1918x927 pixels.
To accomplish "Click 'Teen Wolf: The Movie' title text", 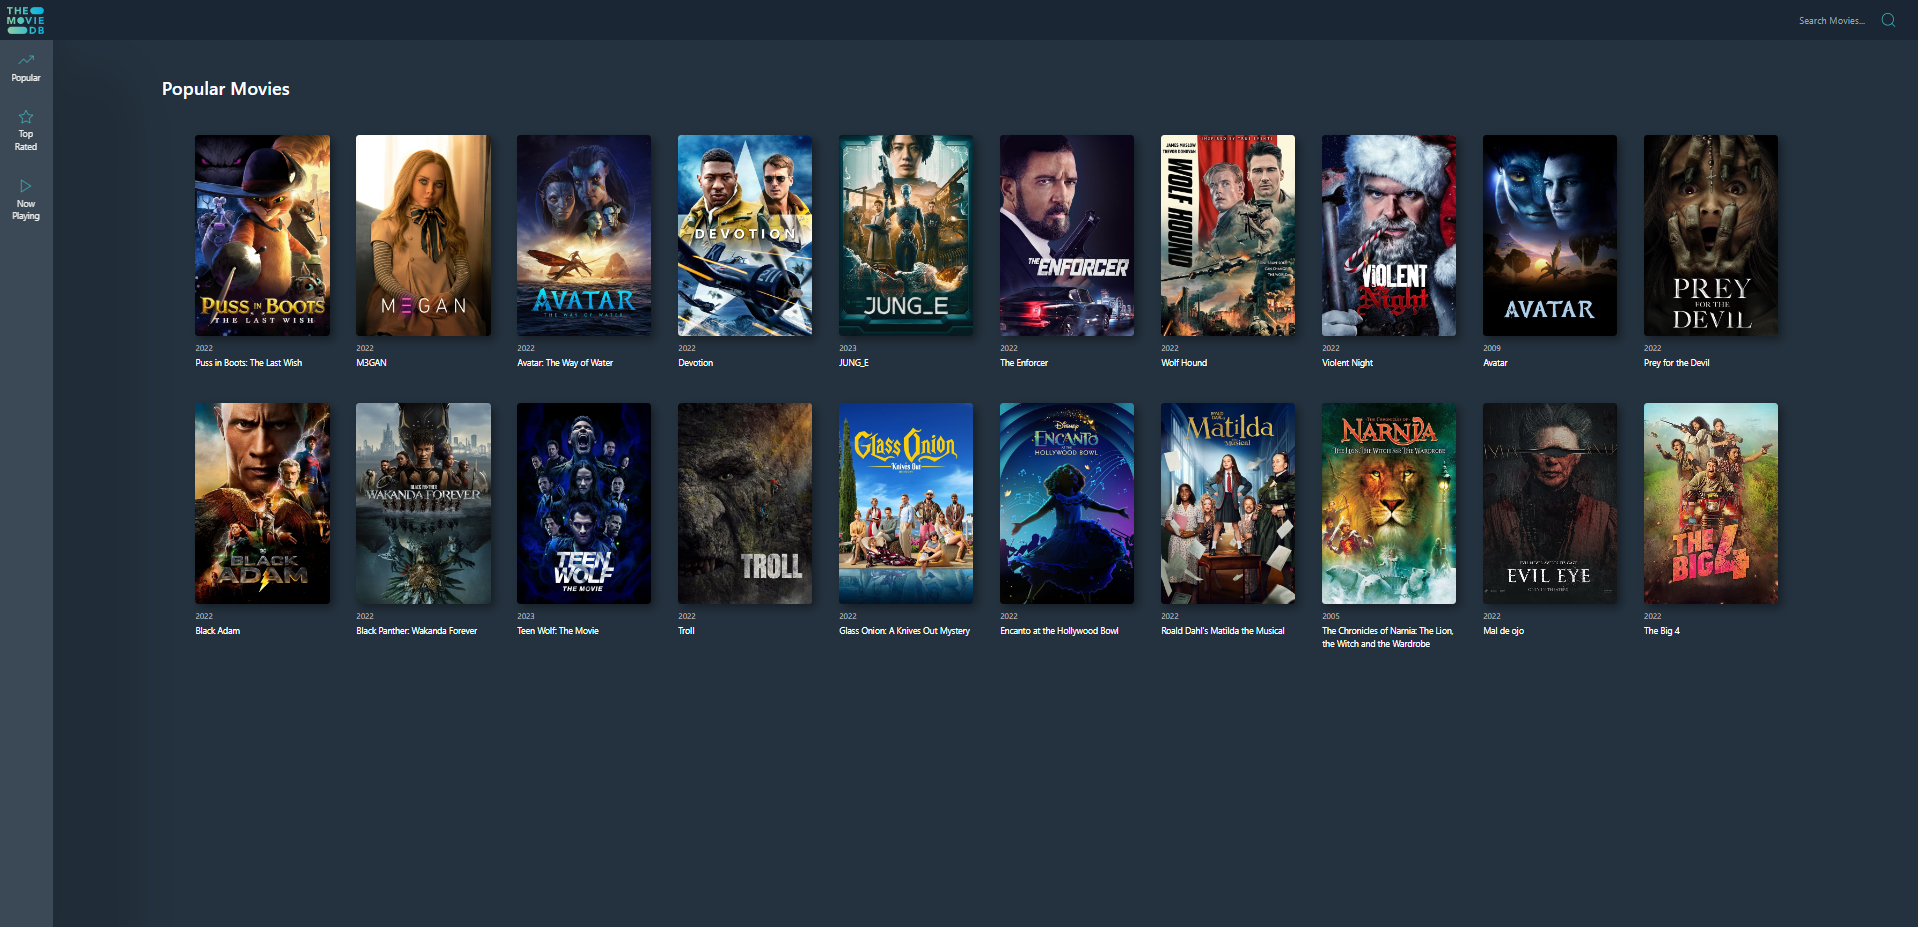I will pos(557,631).
